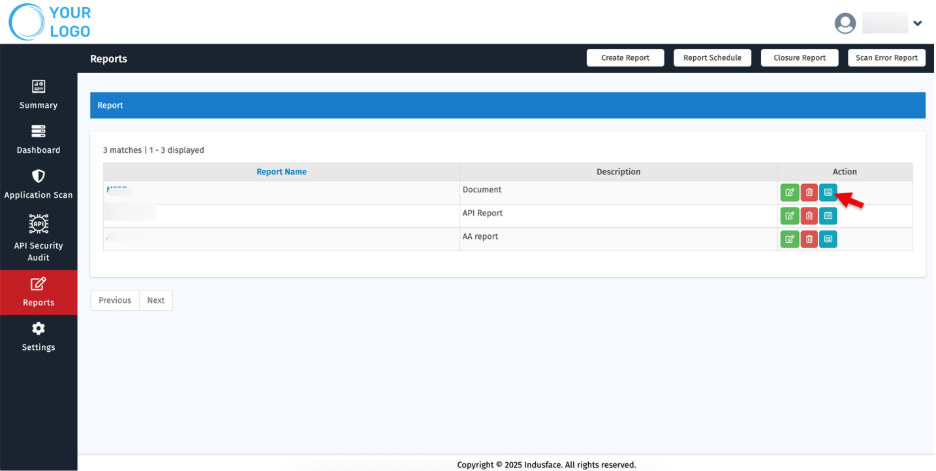This screenshot has width=936, height=471.
Task: Click the Your Logo image
Action: pos(50,22)
